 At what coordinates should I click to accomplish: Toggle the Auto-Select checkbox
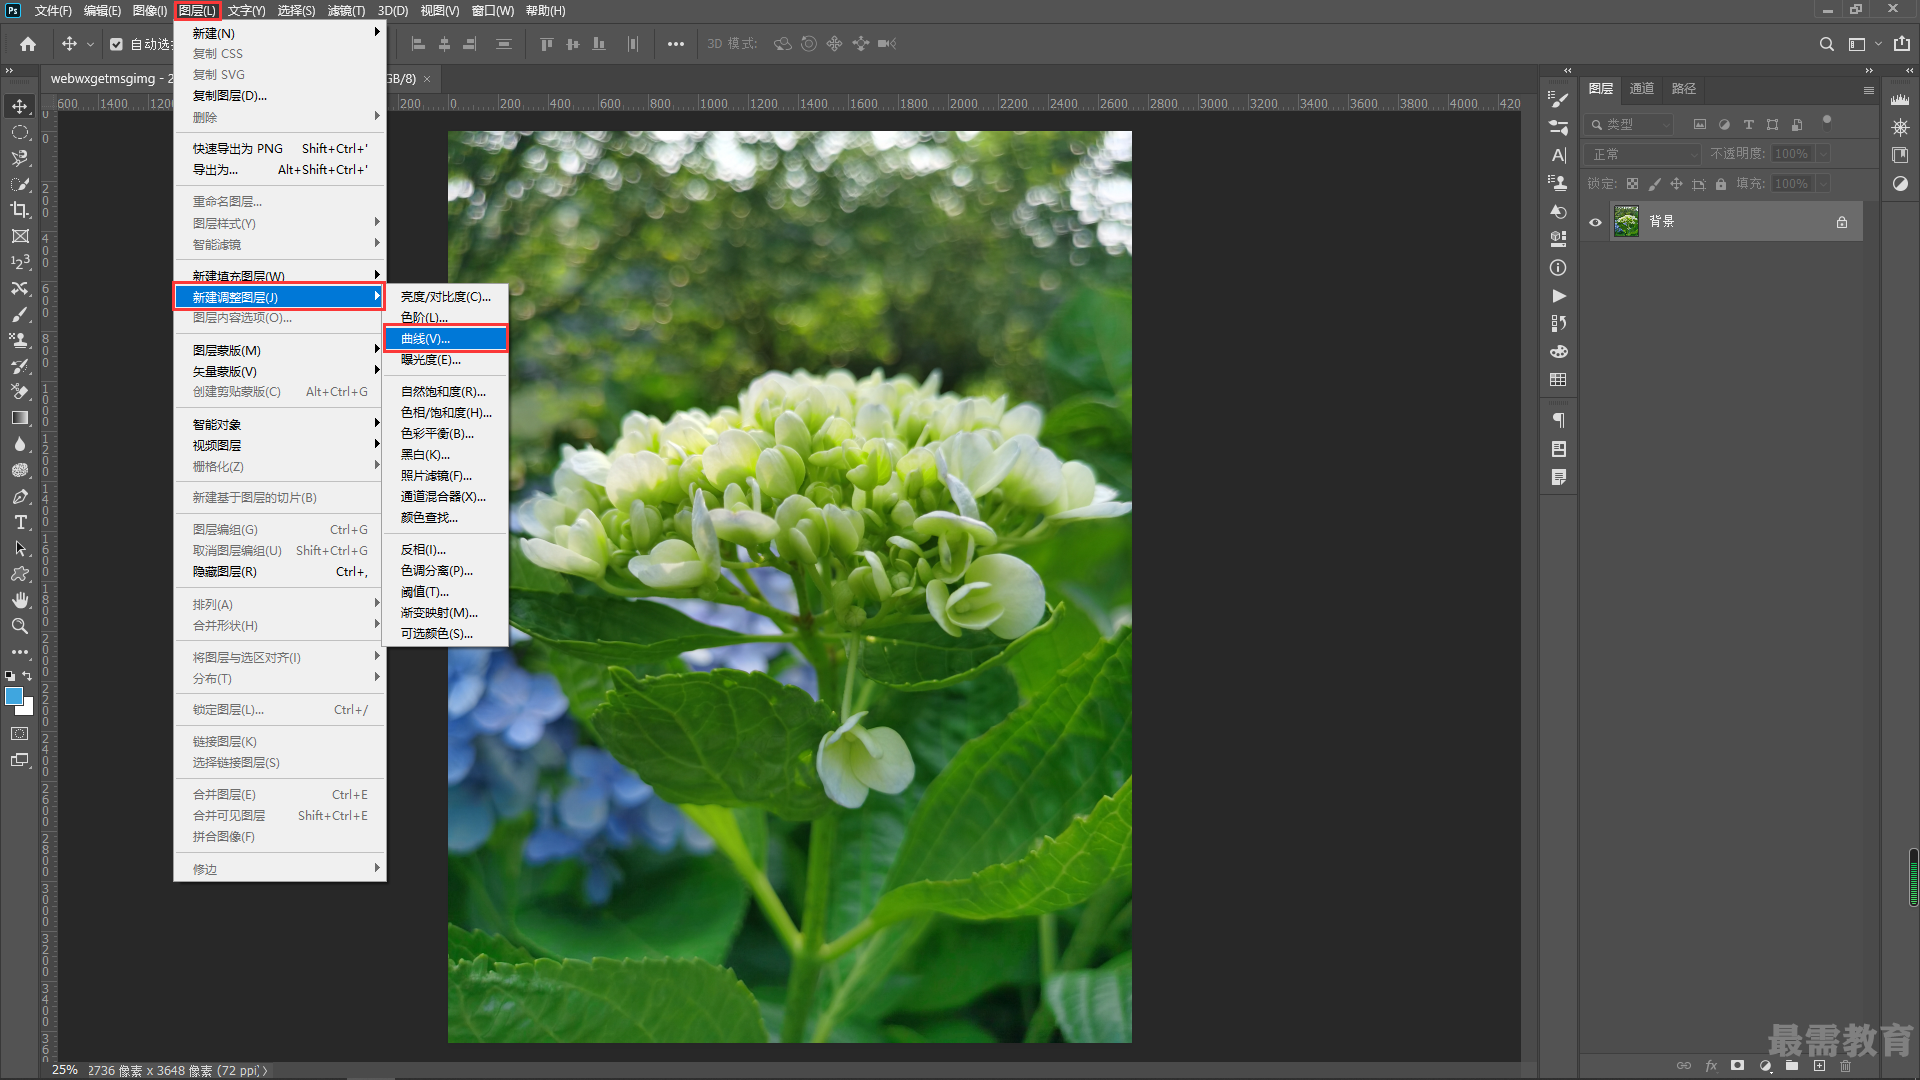tap(116, 44)
